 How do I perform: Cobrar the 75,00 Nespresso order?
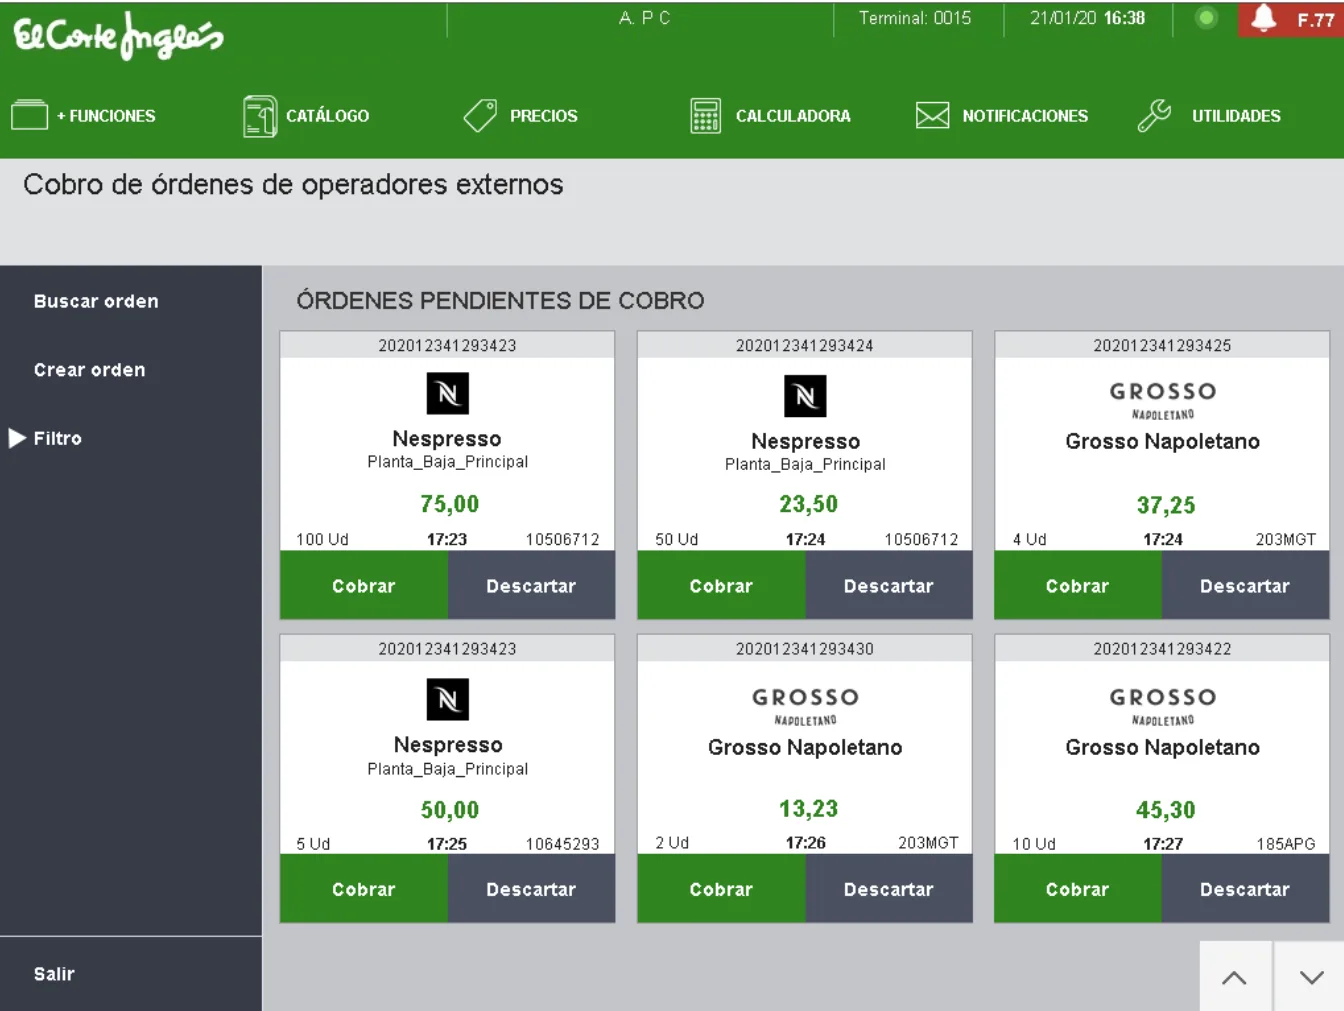(x=364, y=586)
